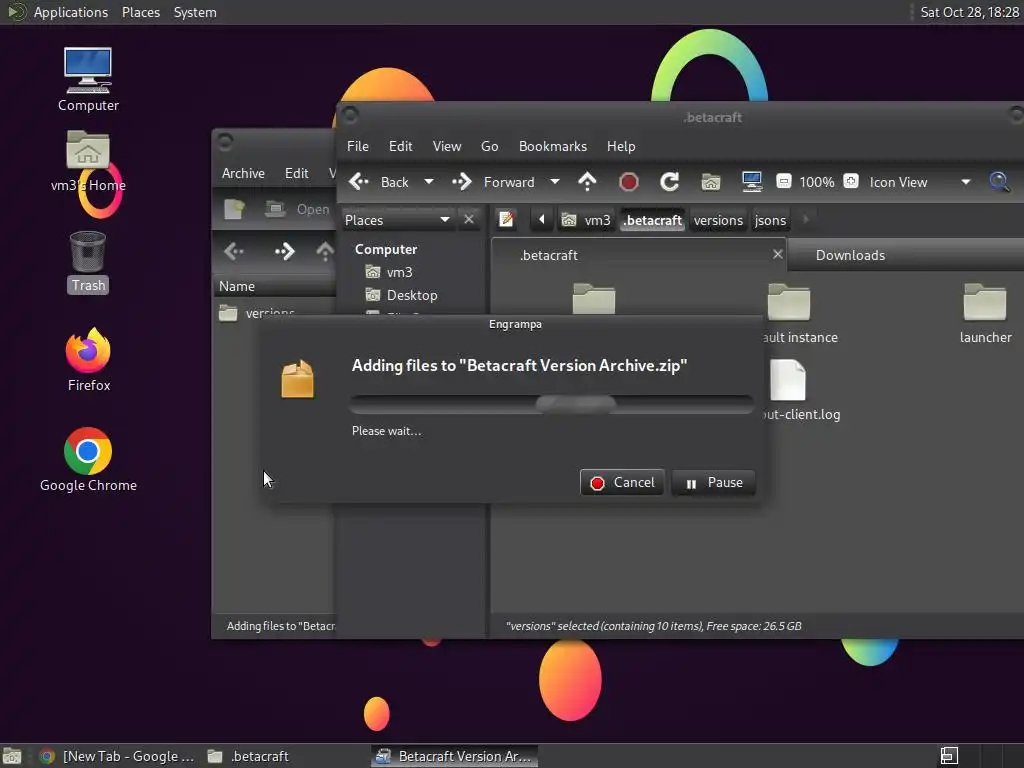Open the Icon View mode dropdown
This screenshot has height=768, width=1024.
coord(918,182)
